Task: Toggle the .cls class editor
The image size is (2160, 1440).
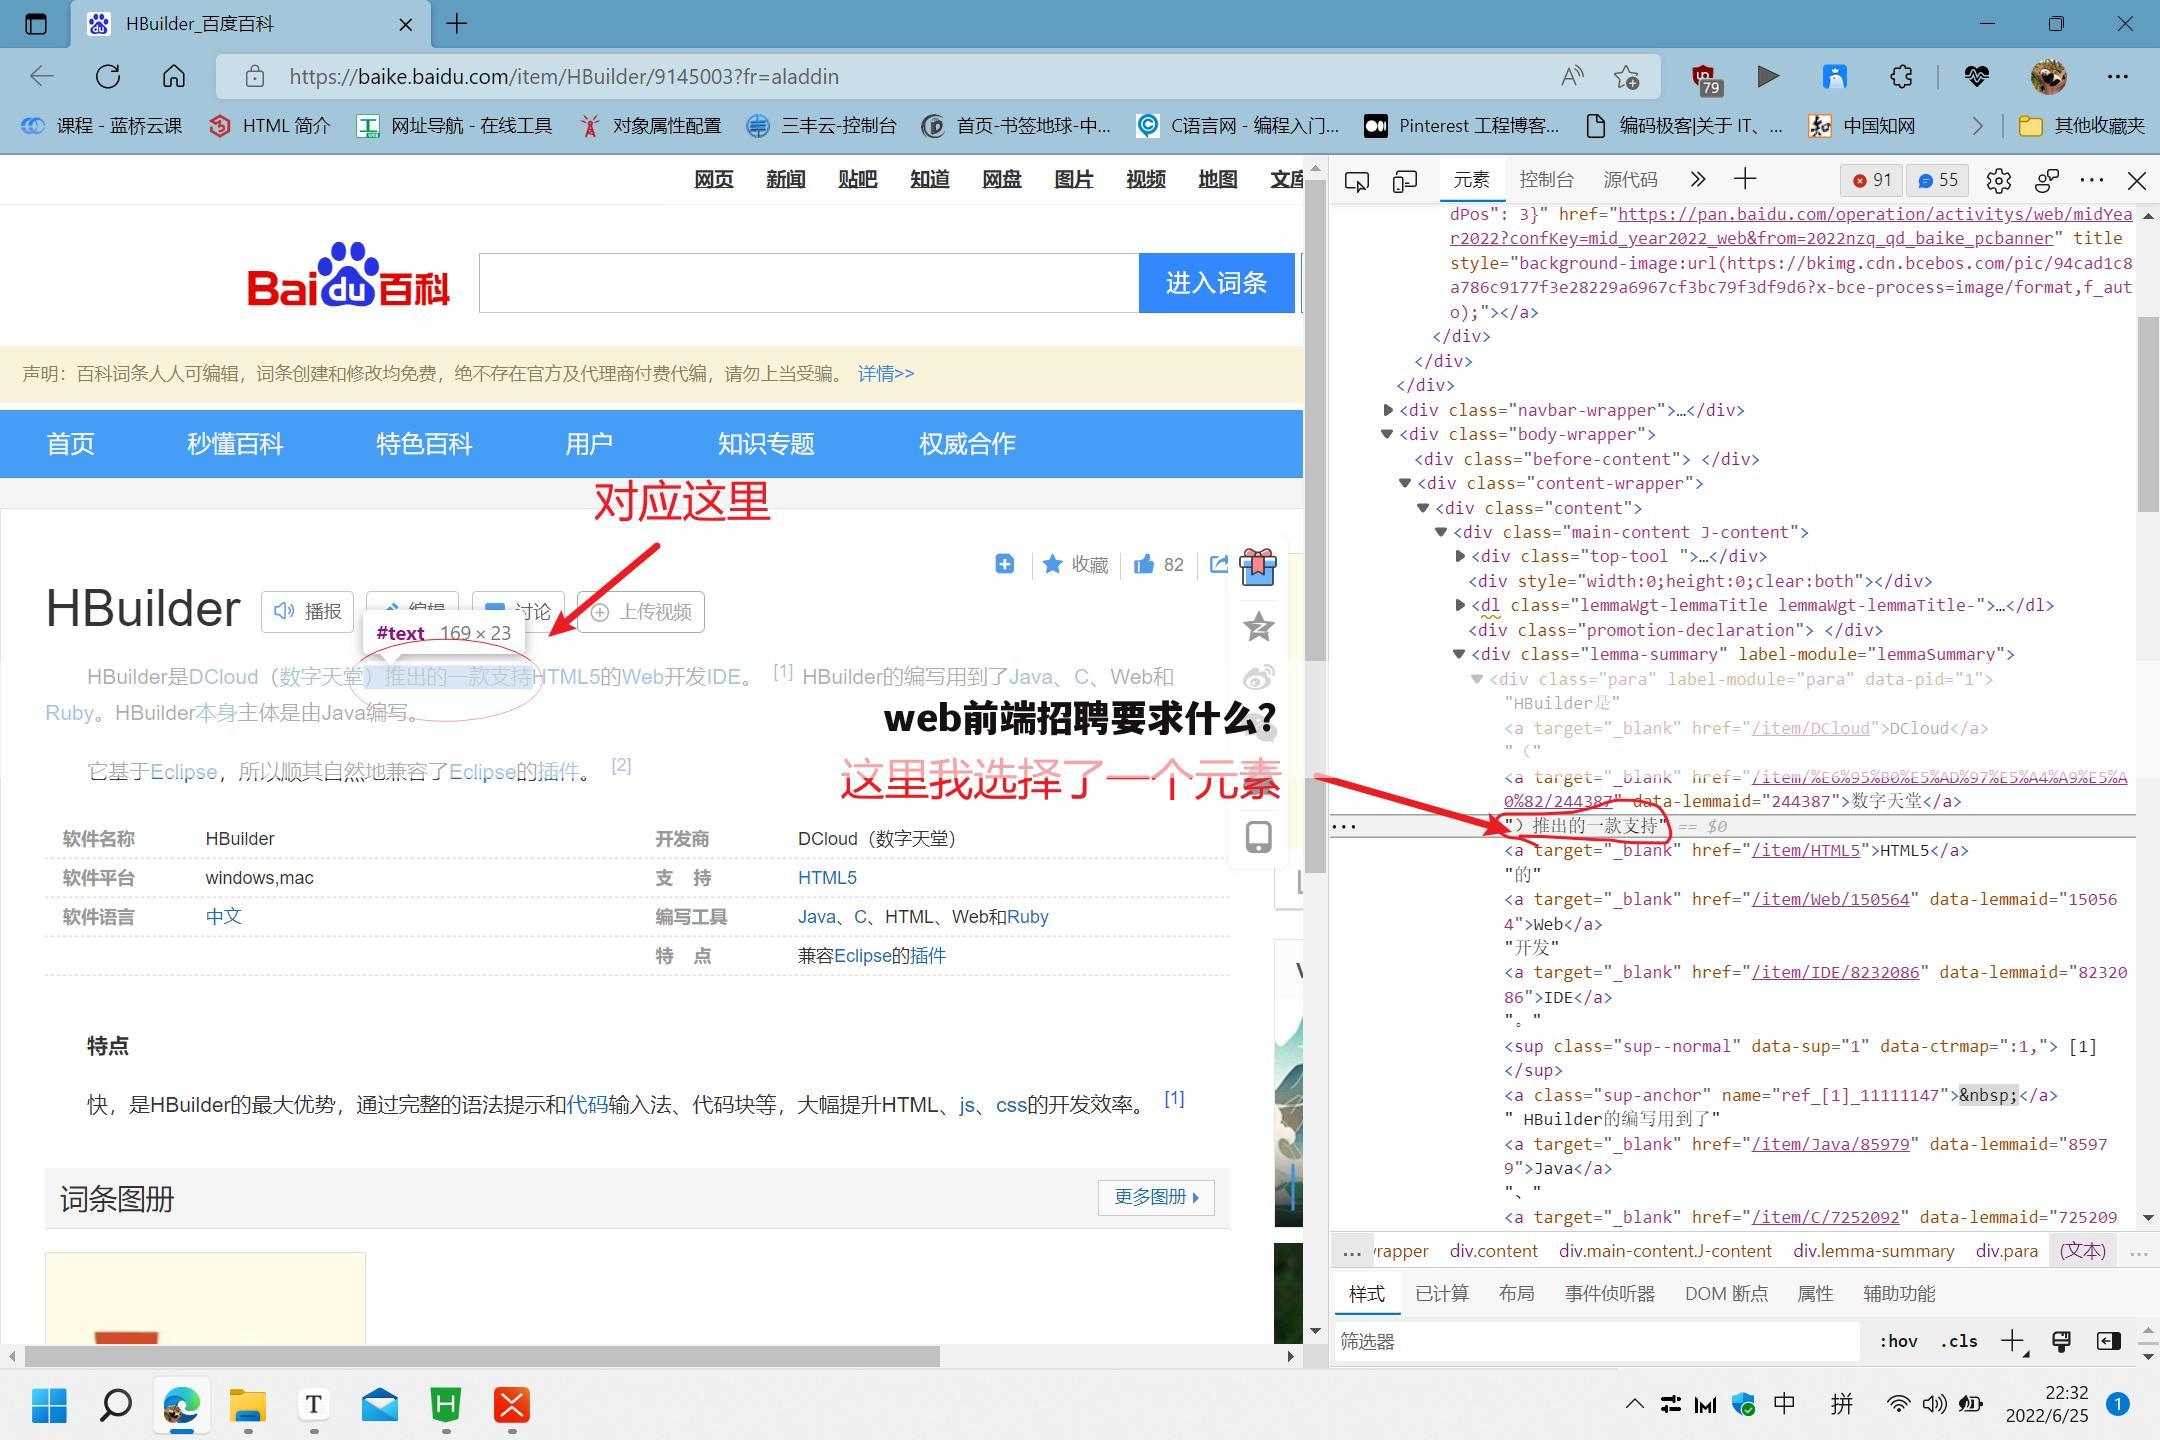Action: tap(1958, 1341)
